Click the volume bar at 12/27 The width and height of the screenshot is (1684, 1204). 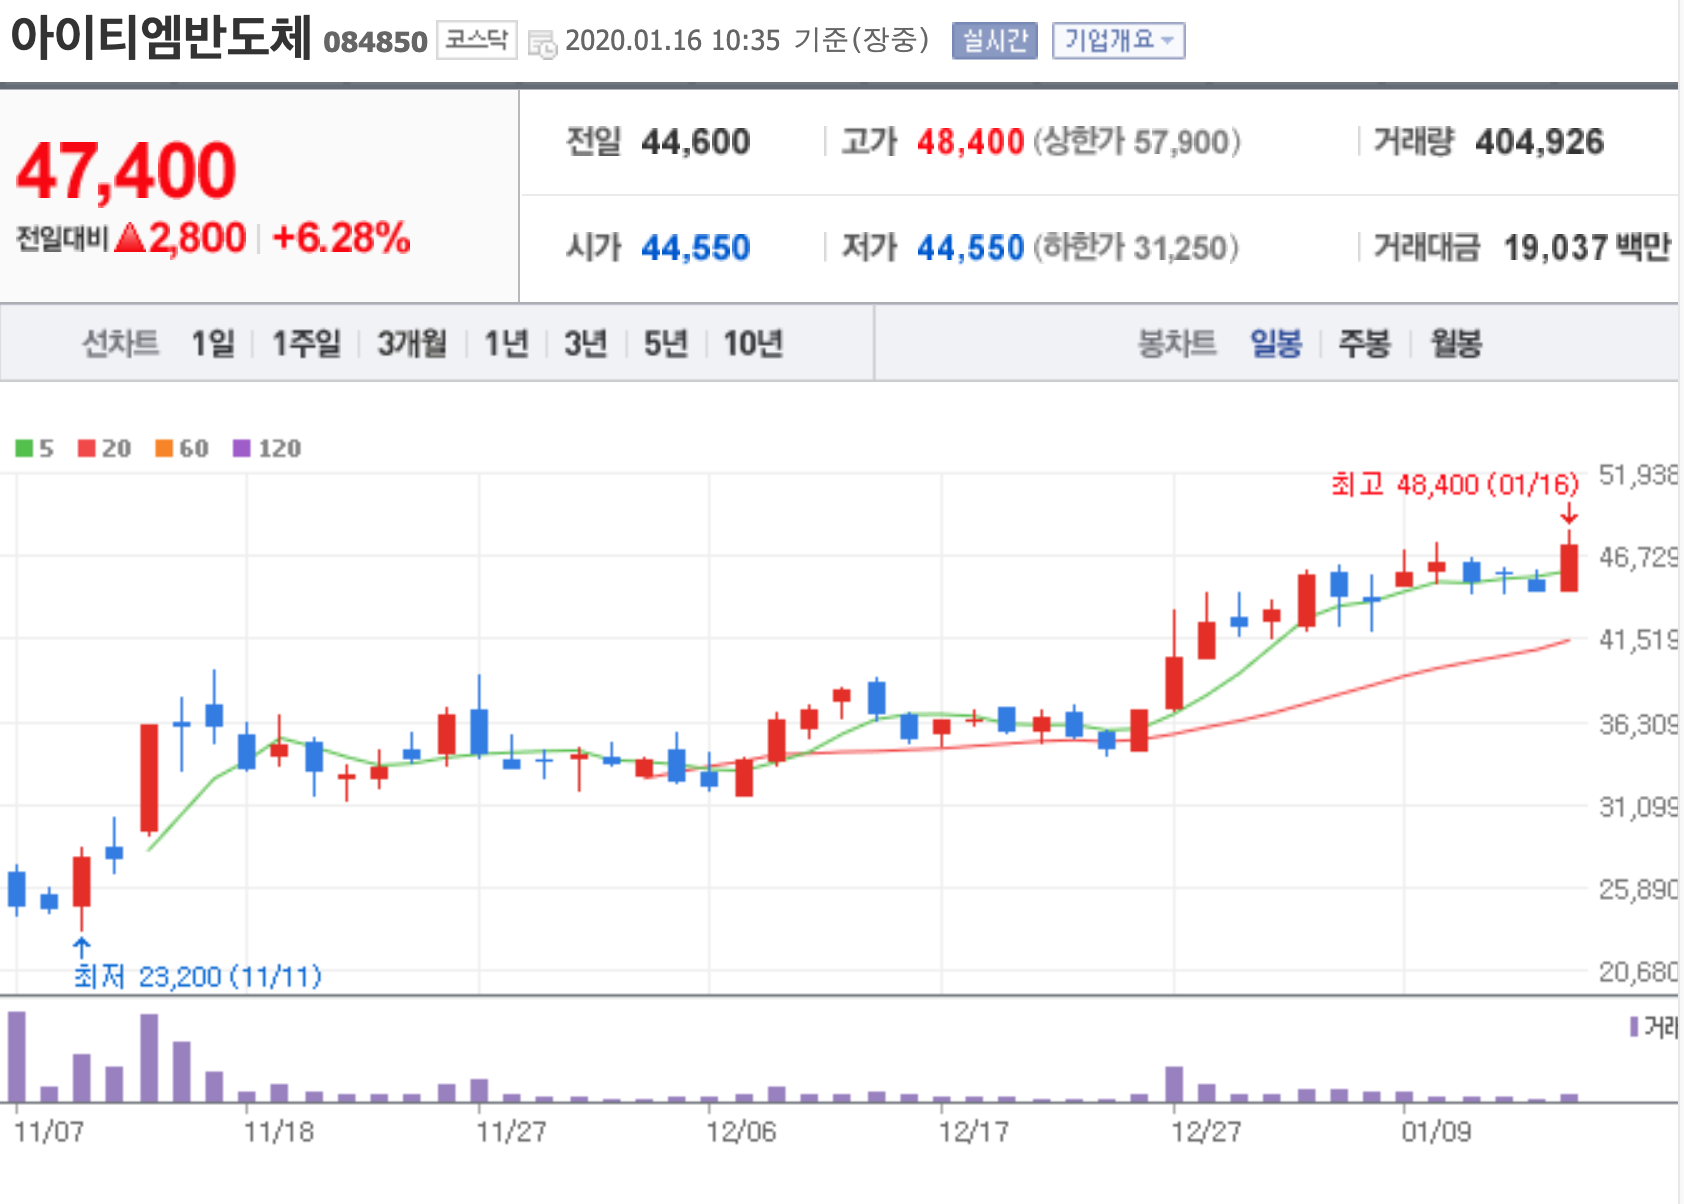pos(1174,1084)
